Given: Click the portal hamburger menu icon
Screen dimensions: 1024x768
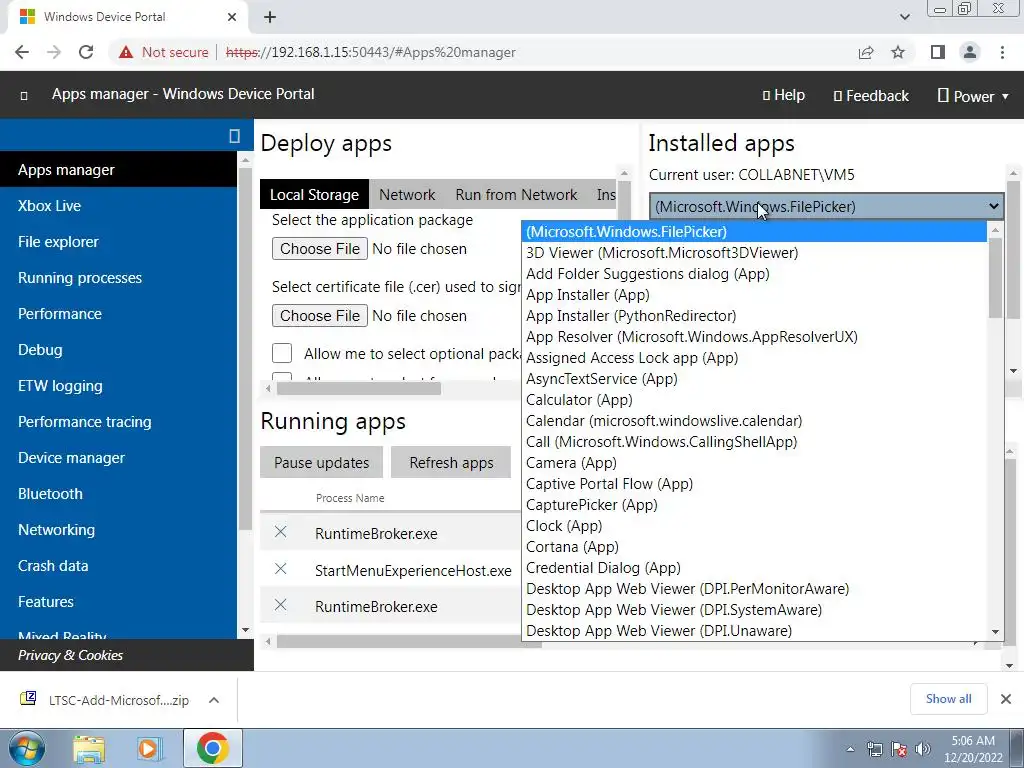Looking at the screenshot, I should coord(24,96).
